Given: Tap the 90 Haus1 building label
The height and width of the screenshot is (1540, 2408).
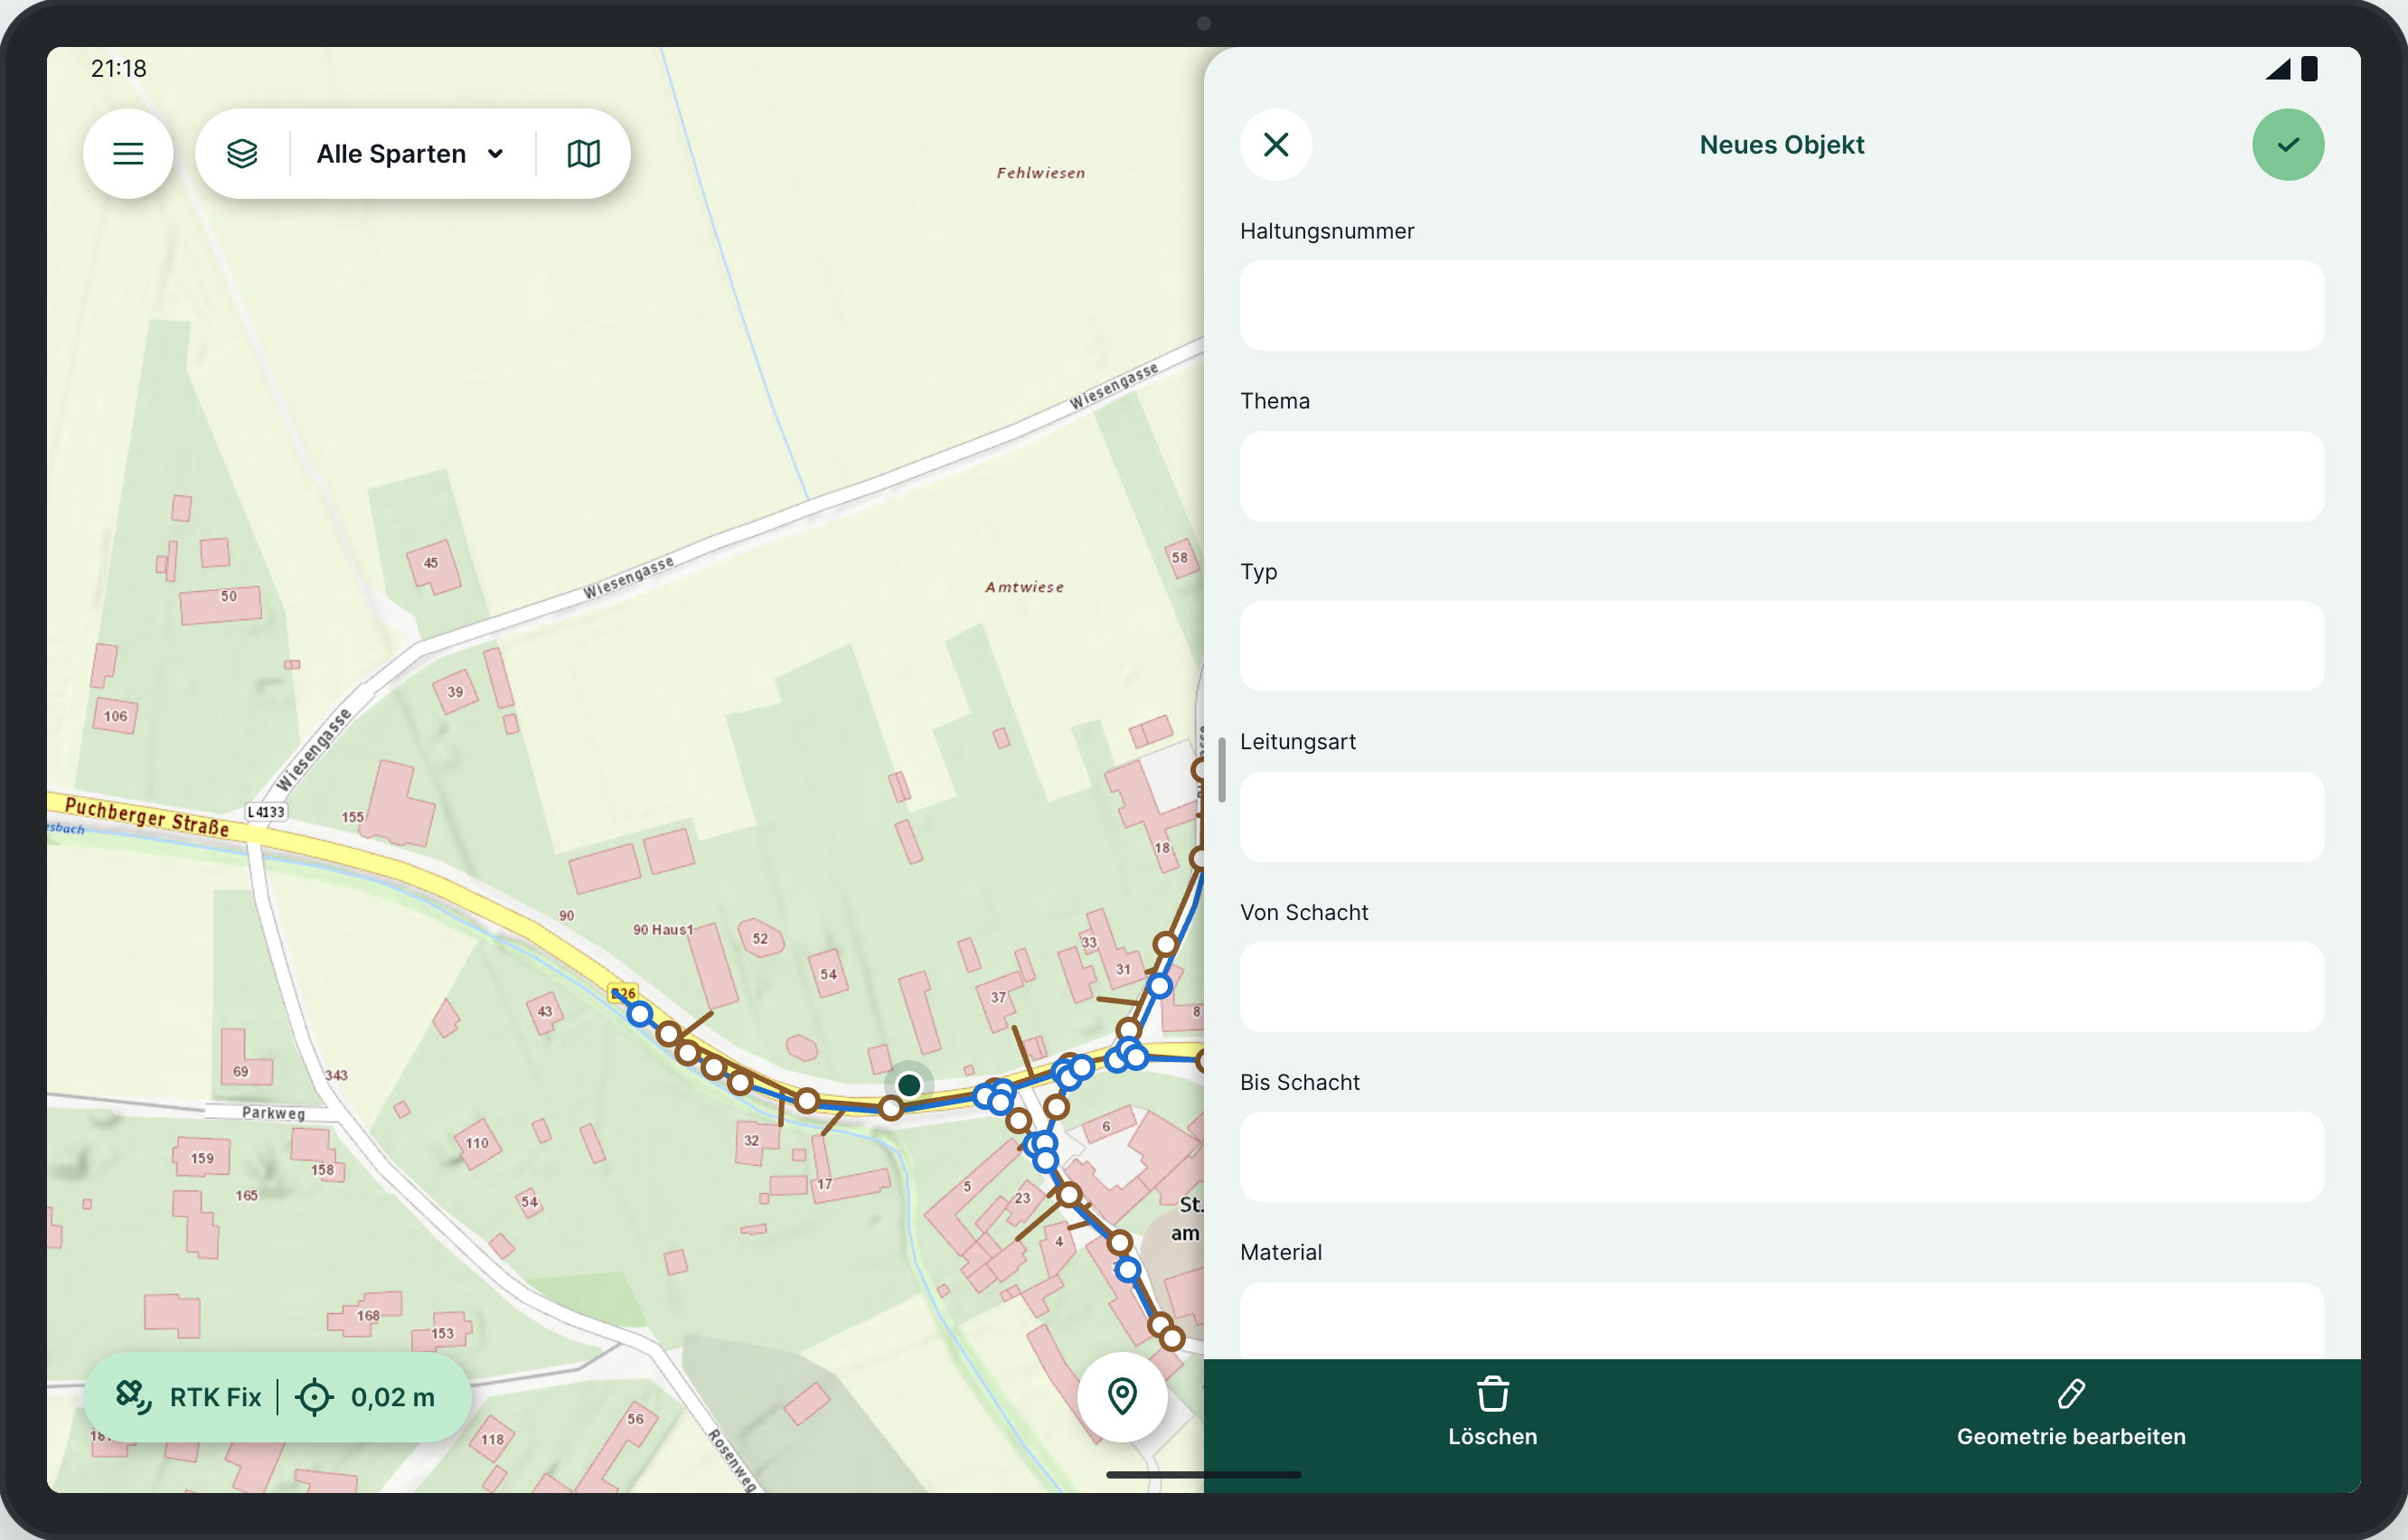Looking at the screenshot, I should click(663, 929).
